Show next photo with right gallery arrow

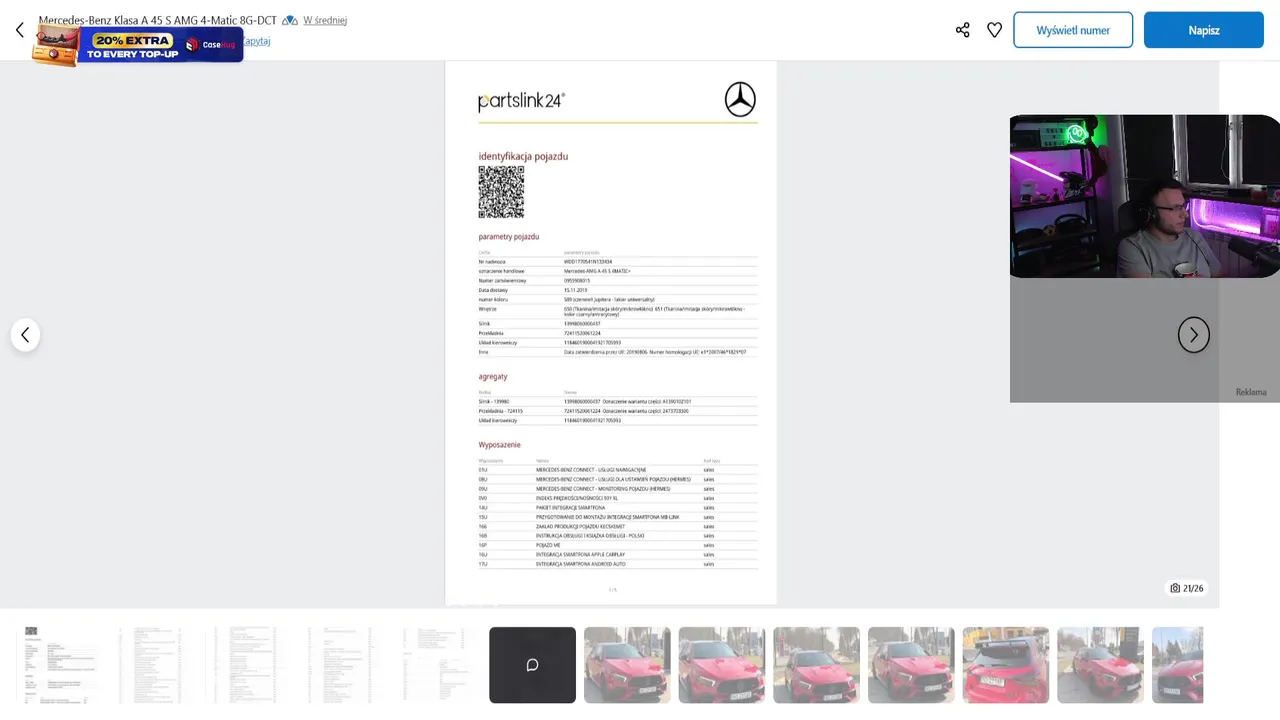point(1193,335)
